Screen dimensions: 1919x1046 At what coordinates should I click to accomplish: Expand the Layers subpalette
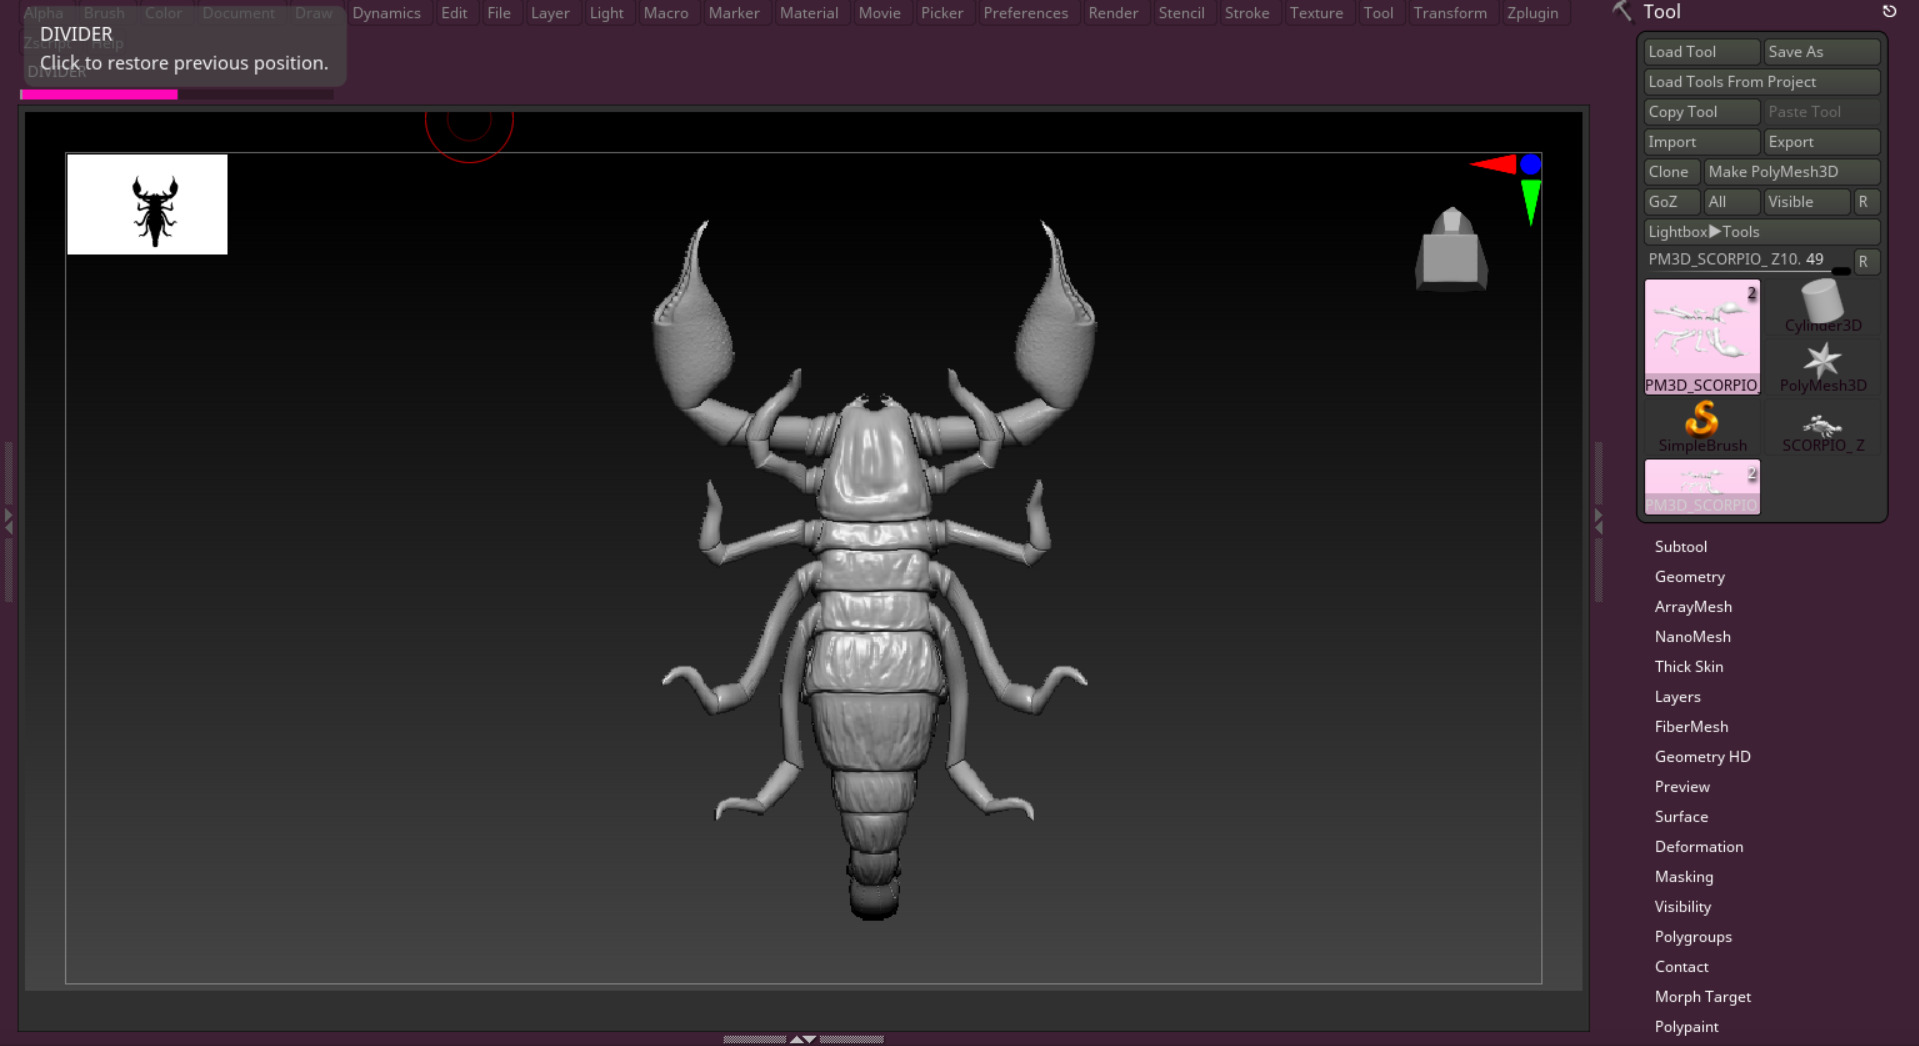click(x=1677, y=696)
